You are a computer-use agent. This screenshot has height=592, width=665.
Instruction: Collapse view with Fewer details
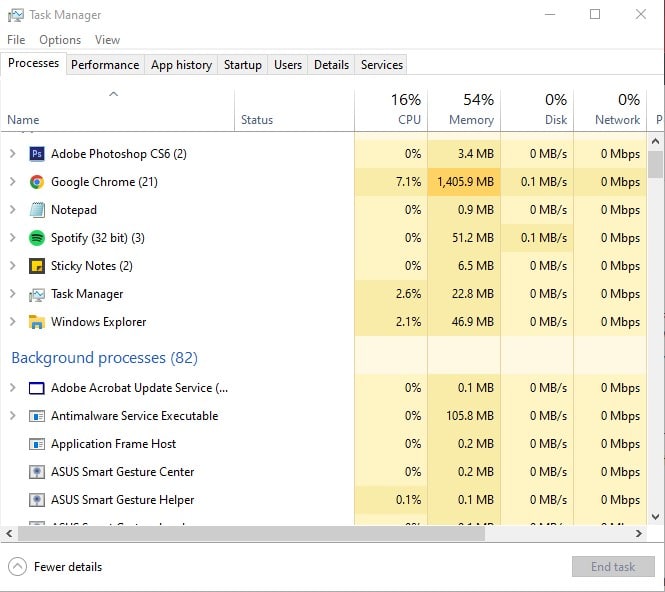(x=55, y=567)
